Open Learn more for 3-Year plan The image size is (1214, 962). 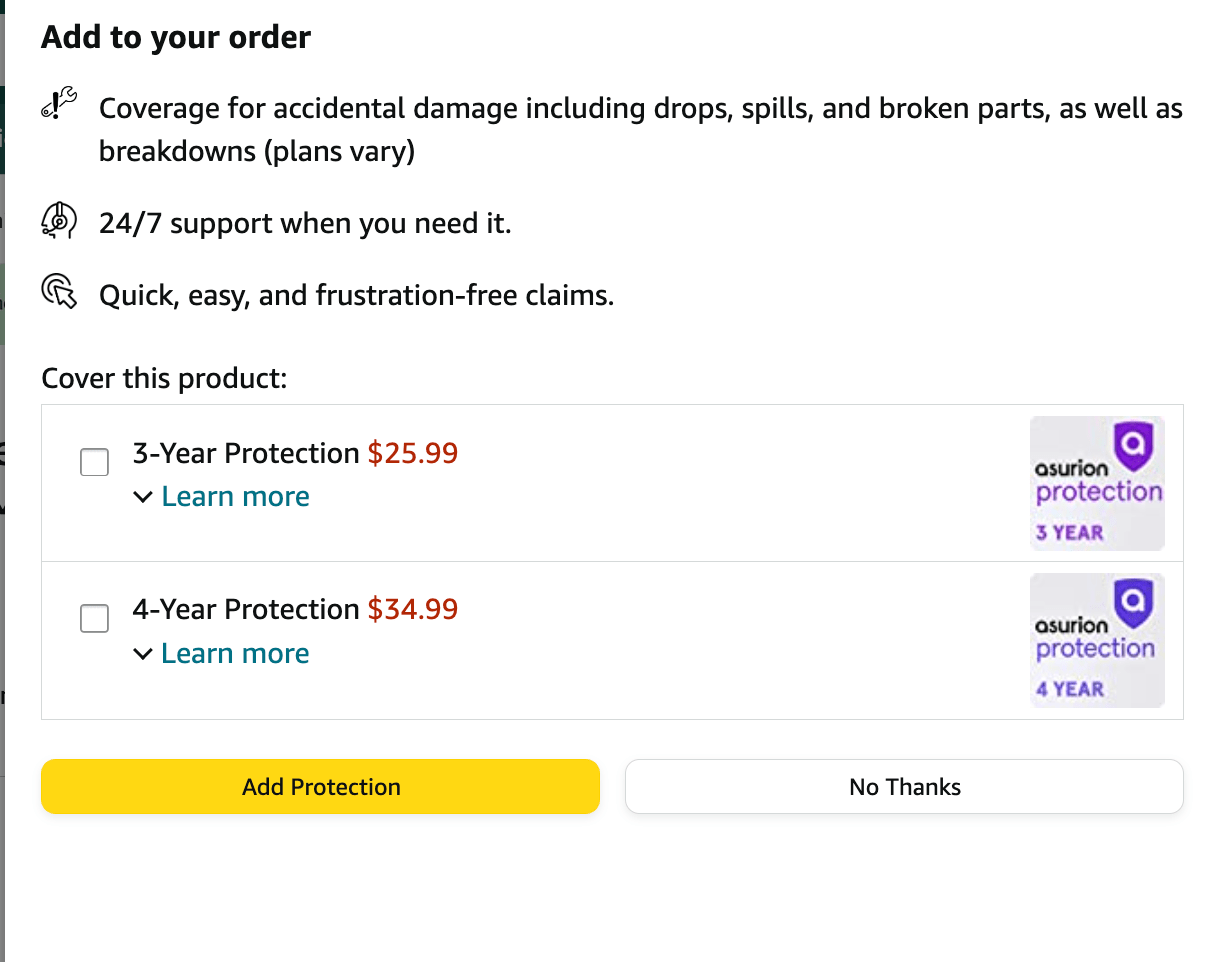pyautogui.click(x=235, y=497)
